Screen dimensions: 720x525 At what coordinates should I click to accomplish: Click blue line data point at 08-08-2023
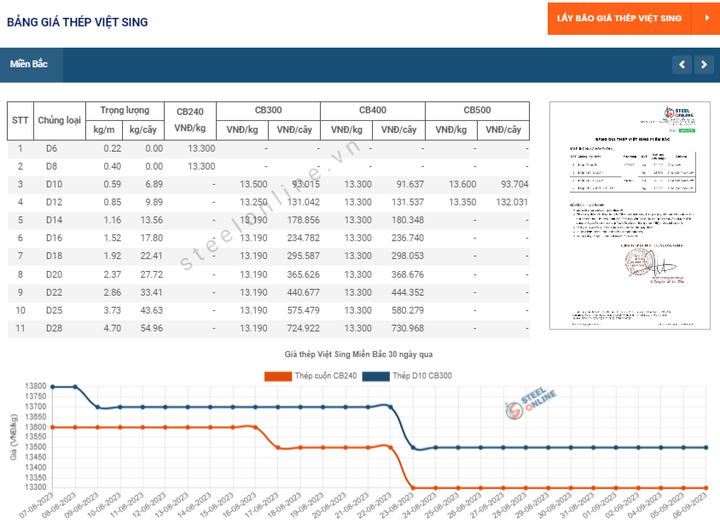click(x=75, y=387)
